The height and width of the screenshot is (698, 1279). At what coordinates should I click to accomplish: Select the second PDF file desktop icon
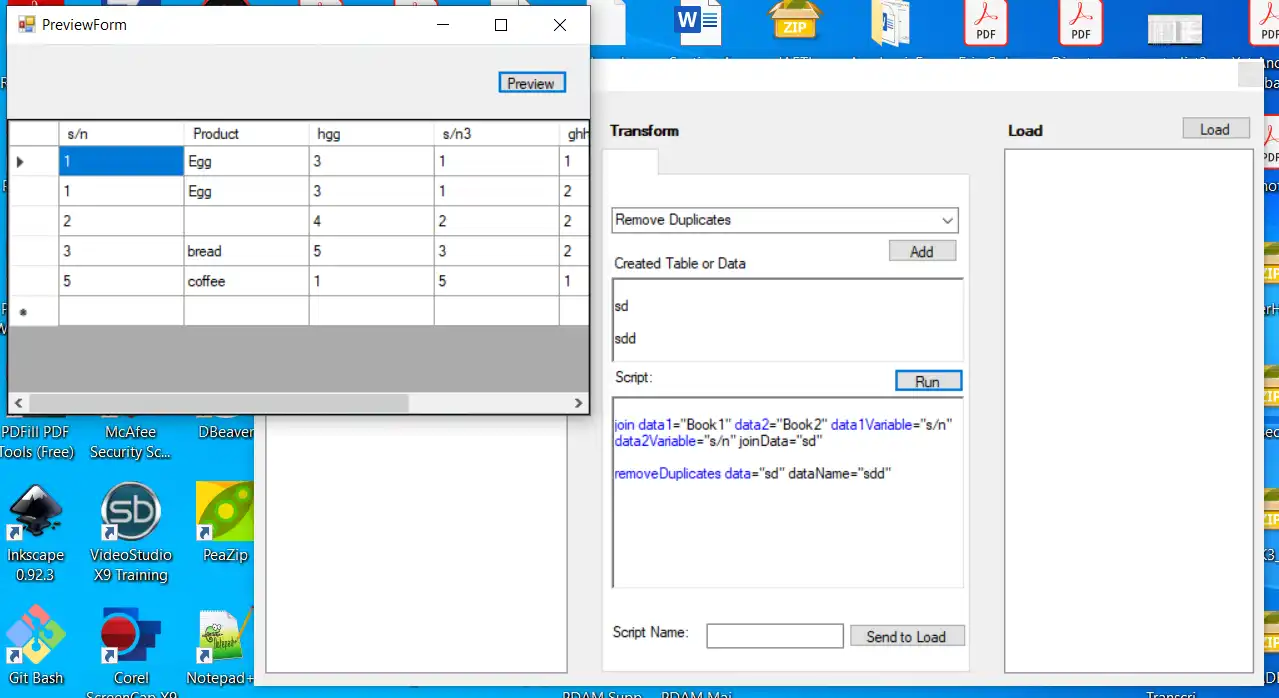pos(1080,22)
